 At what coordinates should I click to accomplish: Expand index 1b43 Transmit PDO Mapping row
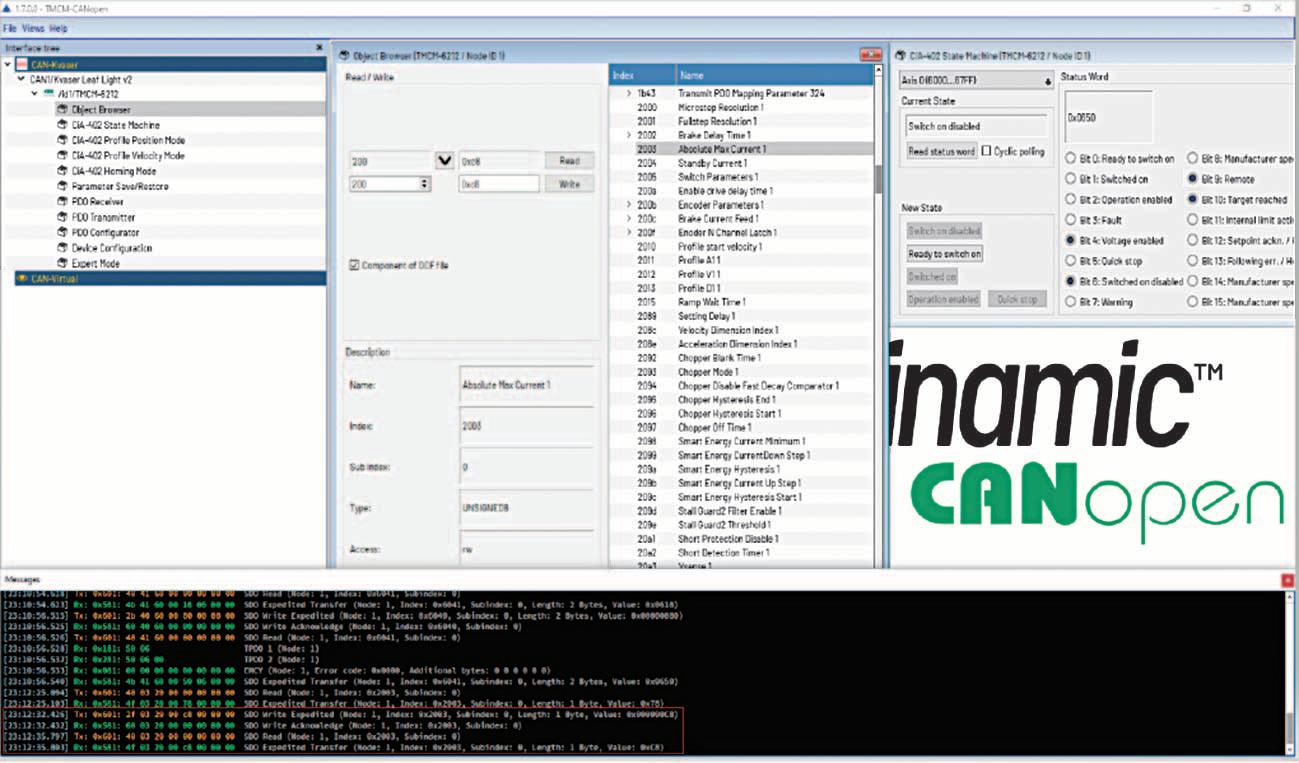tap(629, 93)
